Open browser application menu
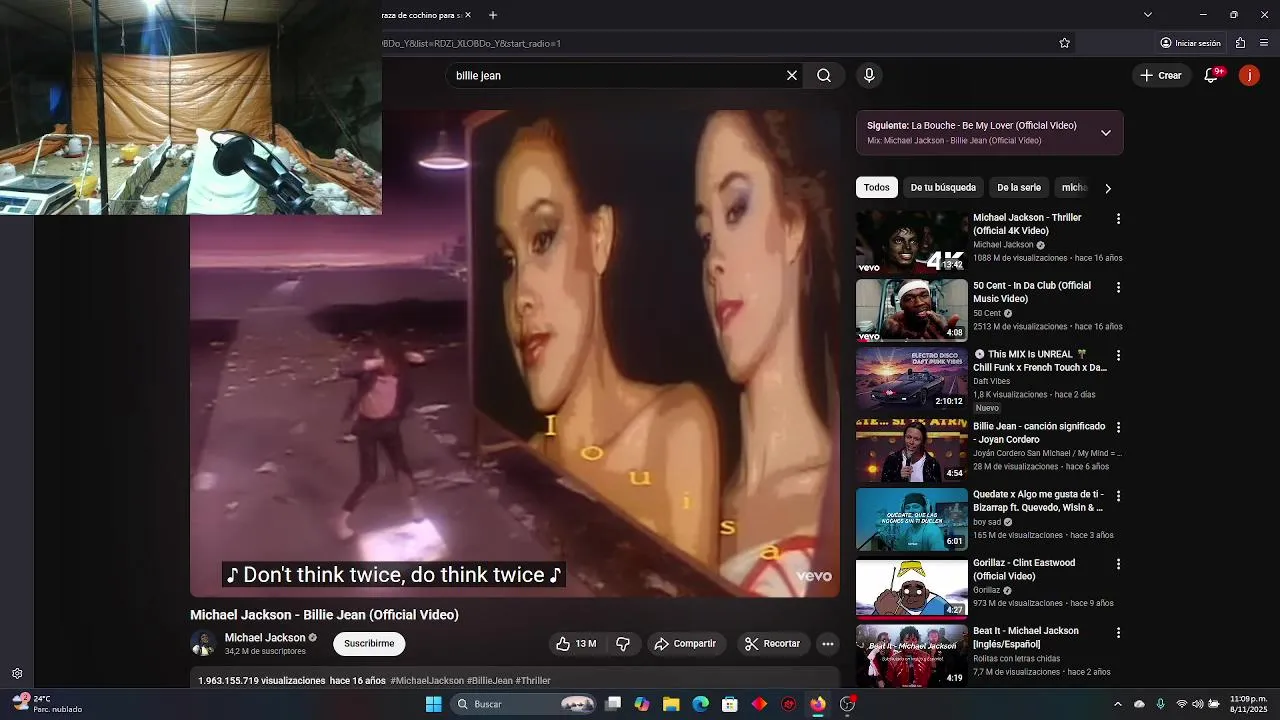This screenshot has width=1280, height=720. pos(1264,43)
